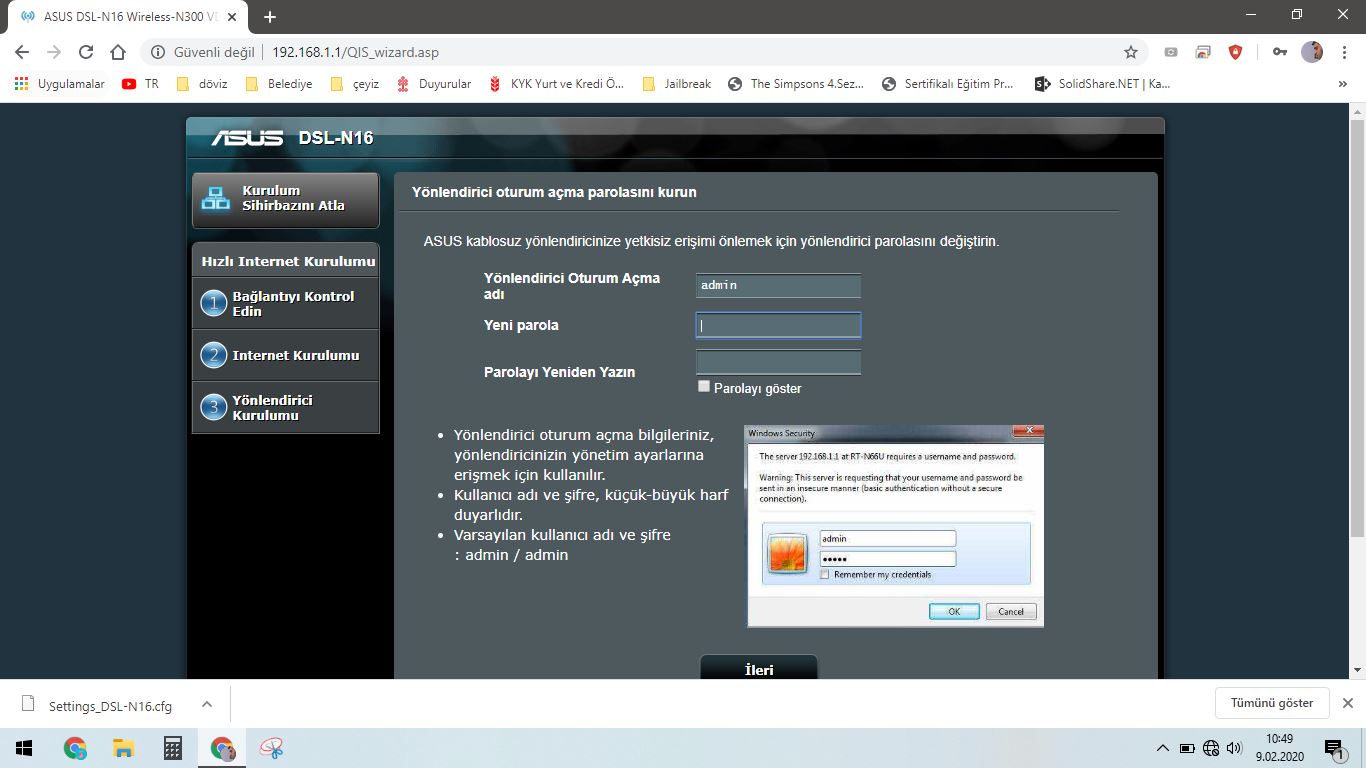This screenshot has height=768, width=1366.
Task: Enable the Parolayı göster checkbox
Action: [704, 386]
